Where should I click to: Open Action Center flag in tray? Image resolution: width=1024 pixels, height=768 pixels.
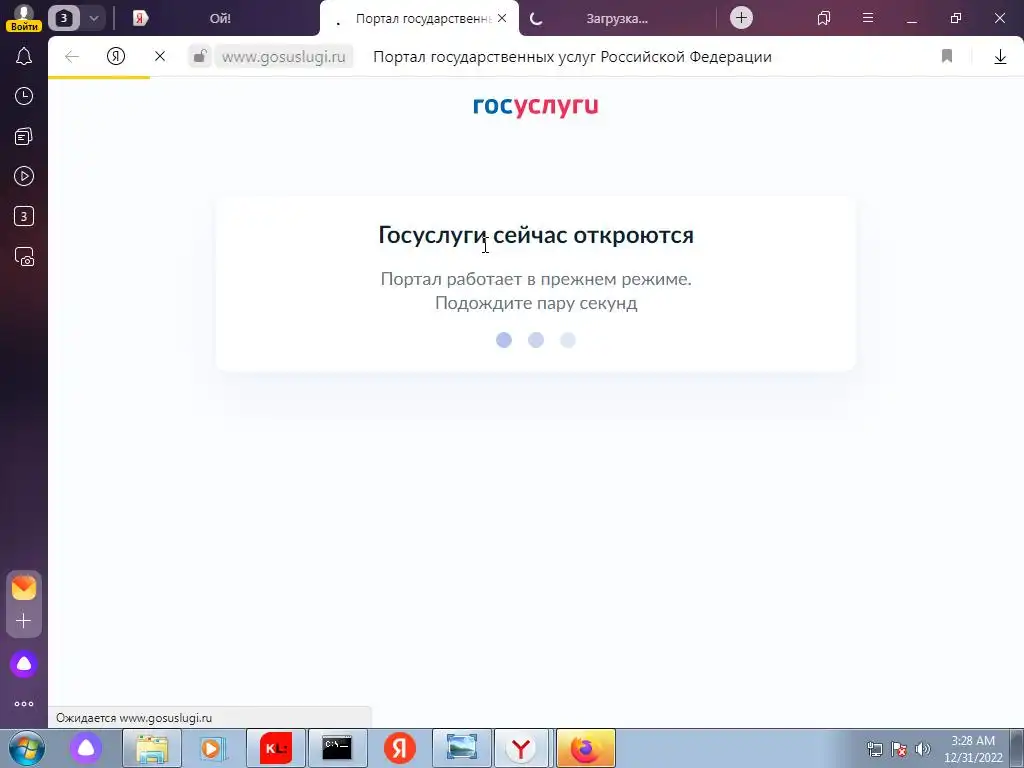pos(899,749)
